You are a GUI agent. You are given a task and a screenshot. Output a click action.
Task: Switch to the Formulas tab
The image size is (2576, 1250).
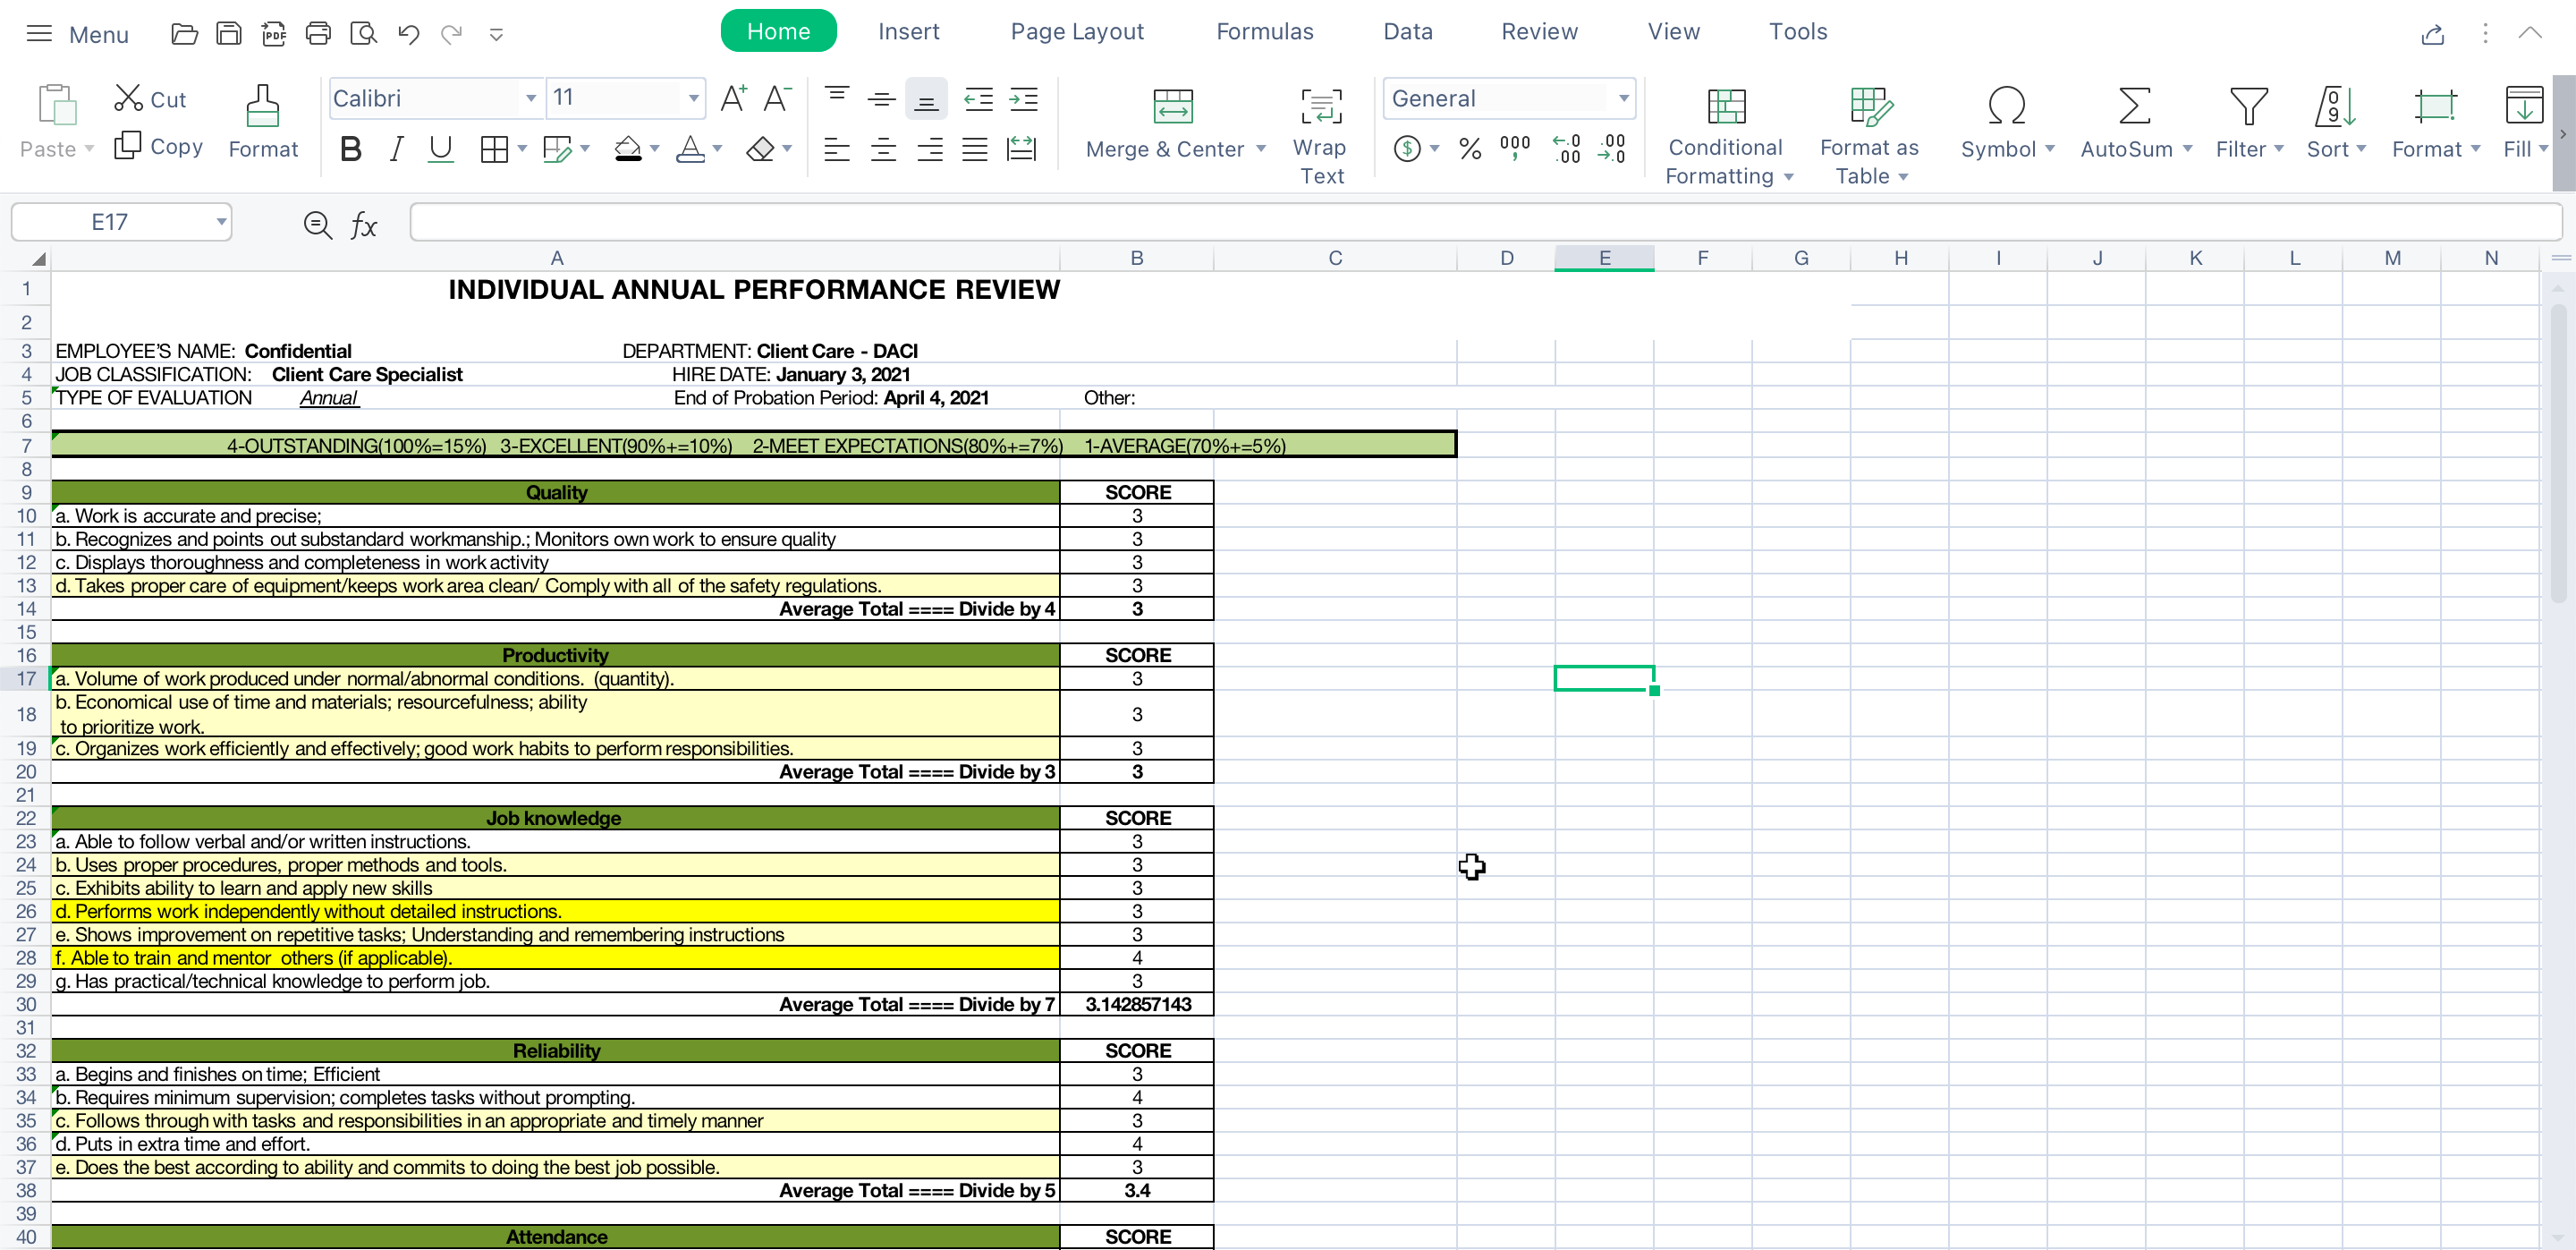[x=1264, y=32]
